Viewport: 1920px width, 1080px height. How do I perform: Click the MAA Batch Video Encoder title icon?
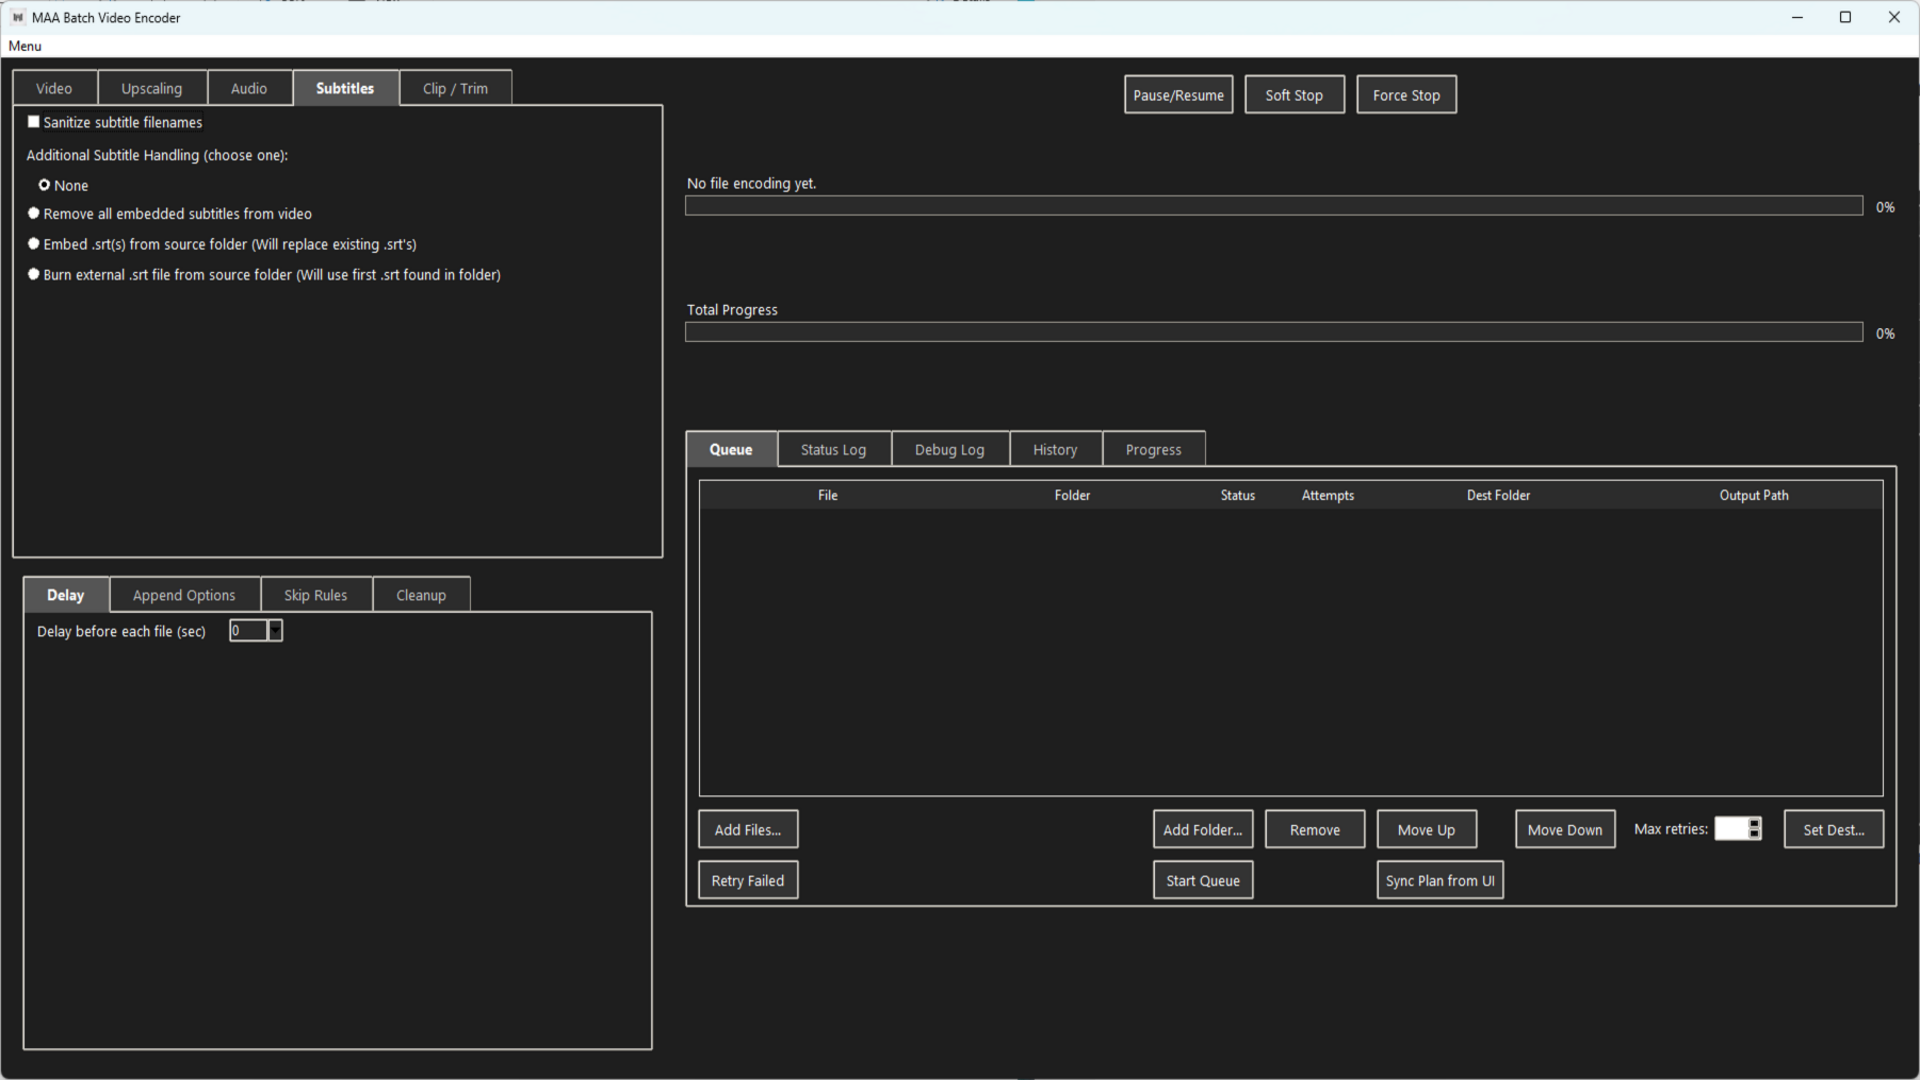point(18,17)
